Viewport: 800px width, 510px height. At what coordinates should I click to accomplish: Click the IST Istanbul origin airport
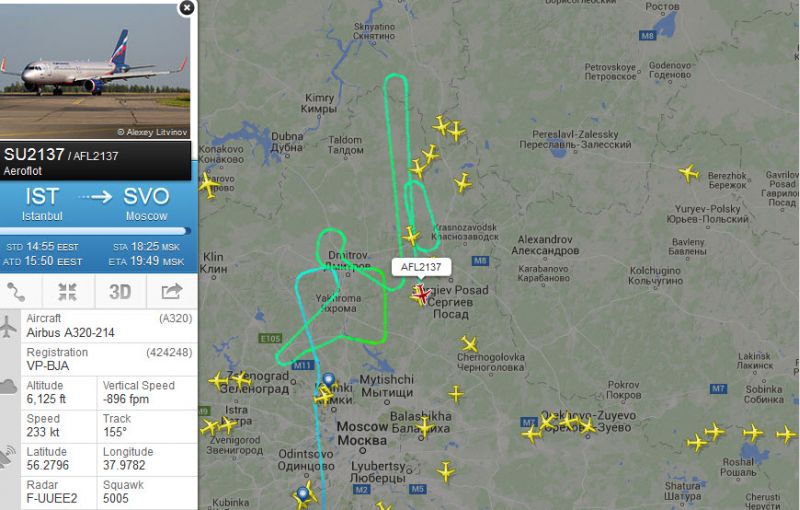pyautogui.click(x=42, y=203)
